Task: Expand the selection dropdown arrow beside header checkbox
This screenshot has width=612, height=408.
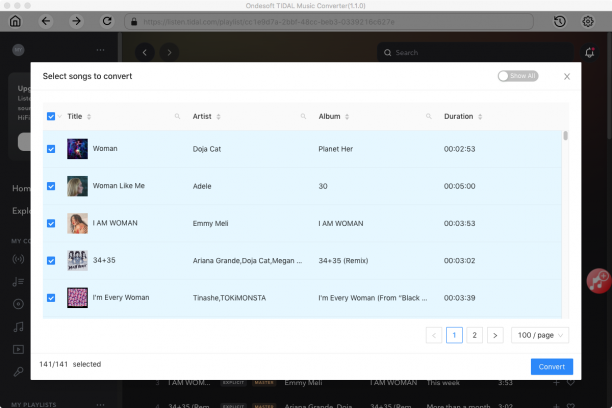Action: 60,116
